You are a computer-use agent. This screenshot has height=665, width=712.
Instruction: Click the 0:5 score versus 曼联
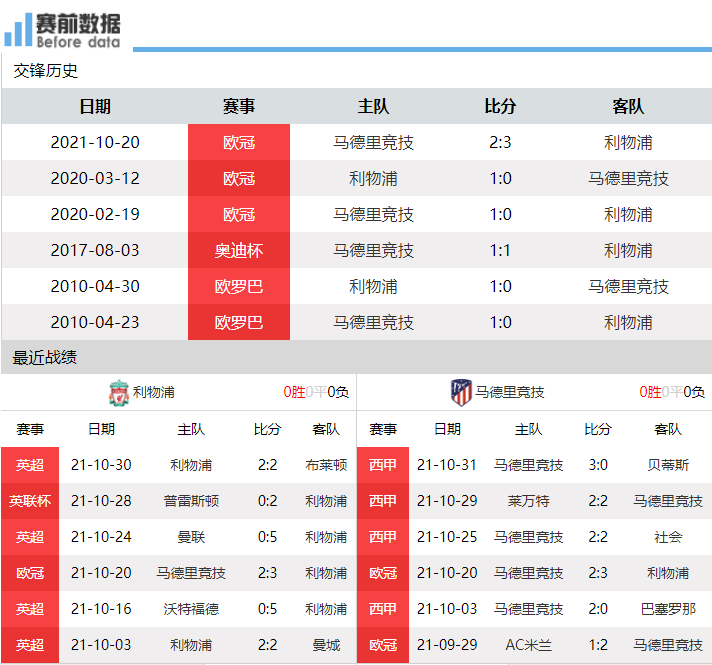point(267,537)
